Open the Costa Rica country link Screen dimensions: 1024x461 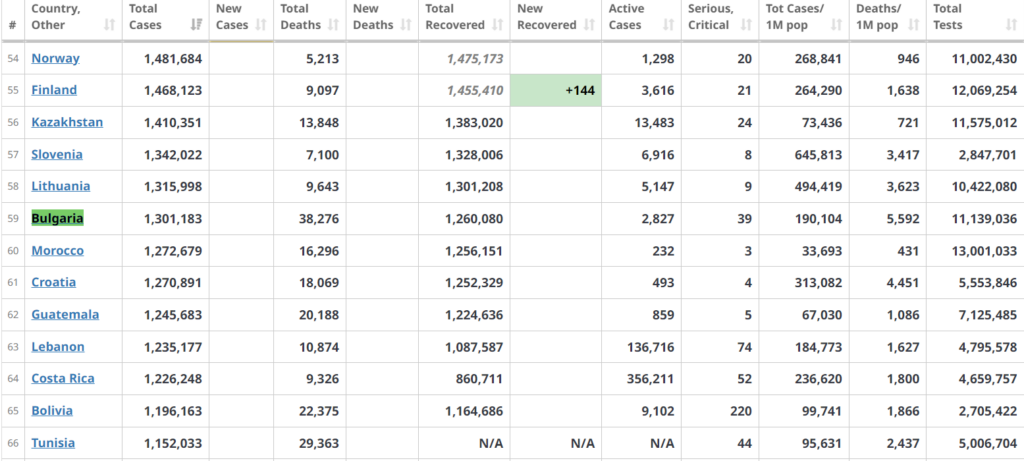(63, 378)
